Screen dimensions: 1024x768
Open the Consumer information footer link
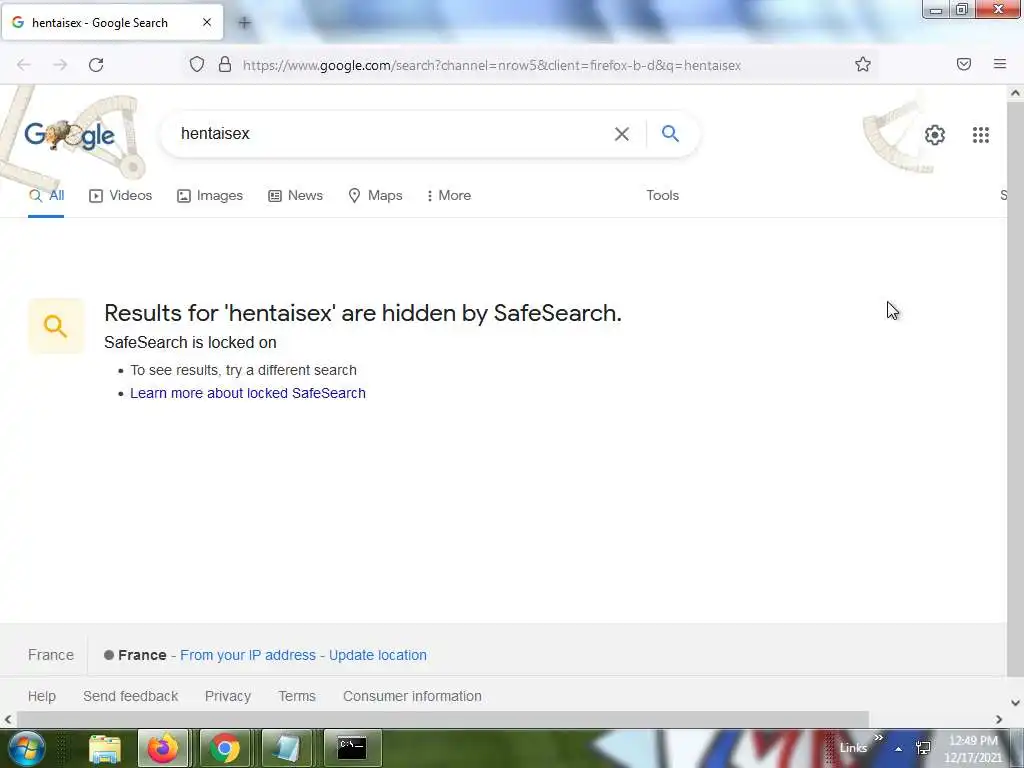(412, 696)
